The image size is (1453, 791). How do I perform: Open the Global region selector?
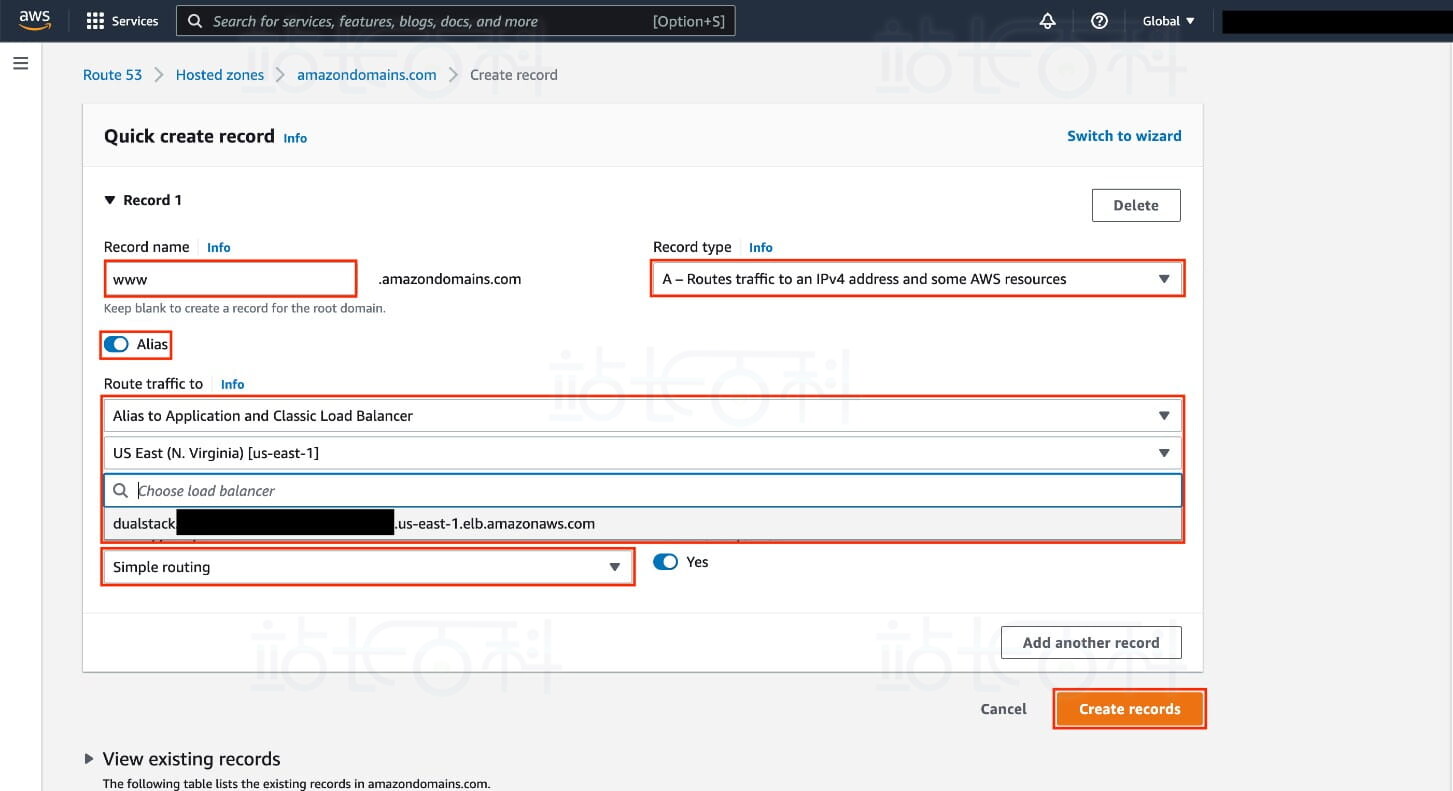pos(1169,21)
